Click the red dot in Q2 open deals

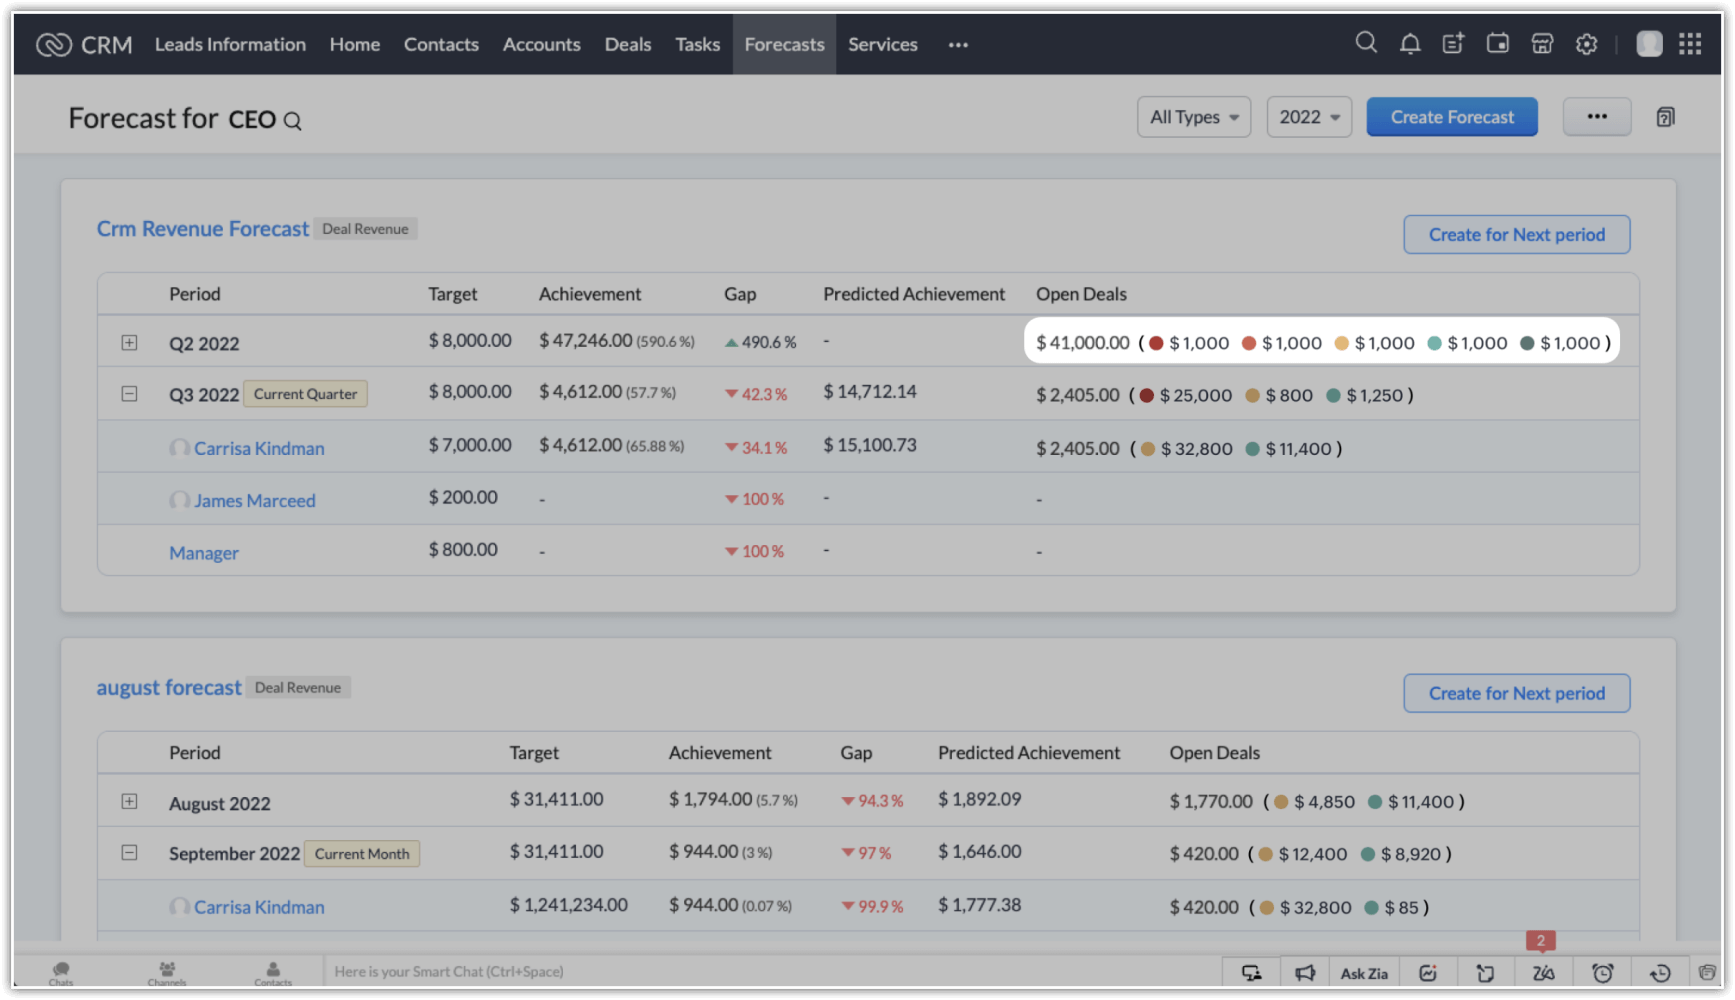pos(1156,343)
